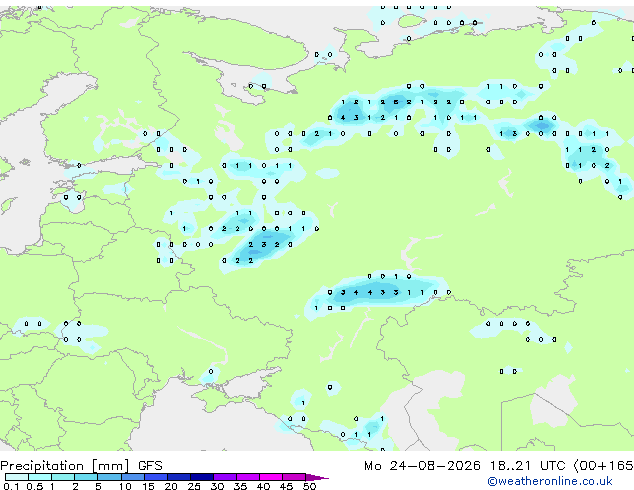Pick the 35–40 mm magenta legend swatch

tap(248, 477)
